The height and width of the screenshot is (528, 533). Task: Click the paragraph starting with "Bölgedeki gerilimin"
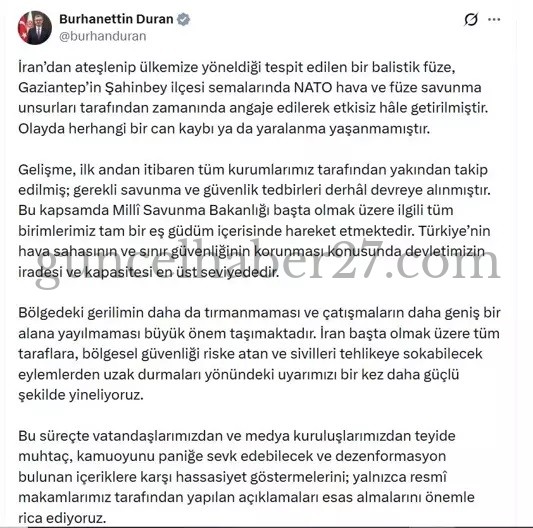click(x=259, y=354)
